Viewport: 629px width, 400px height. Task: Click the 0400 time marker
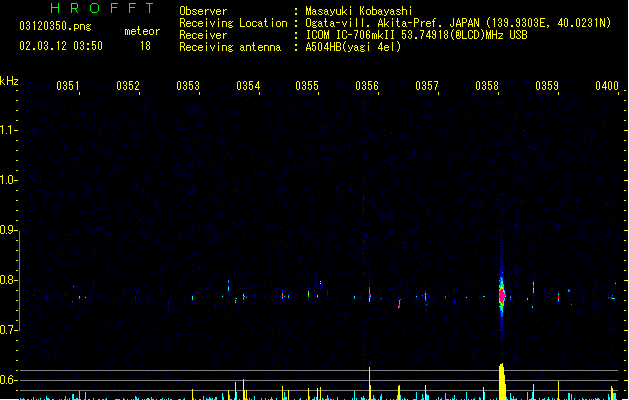[607, 86]
